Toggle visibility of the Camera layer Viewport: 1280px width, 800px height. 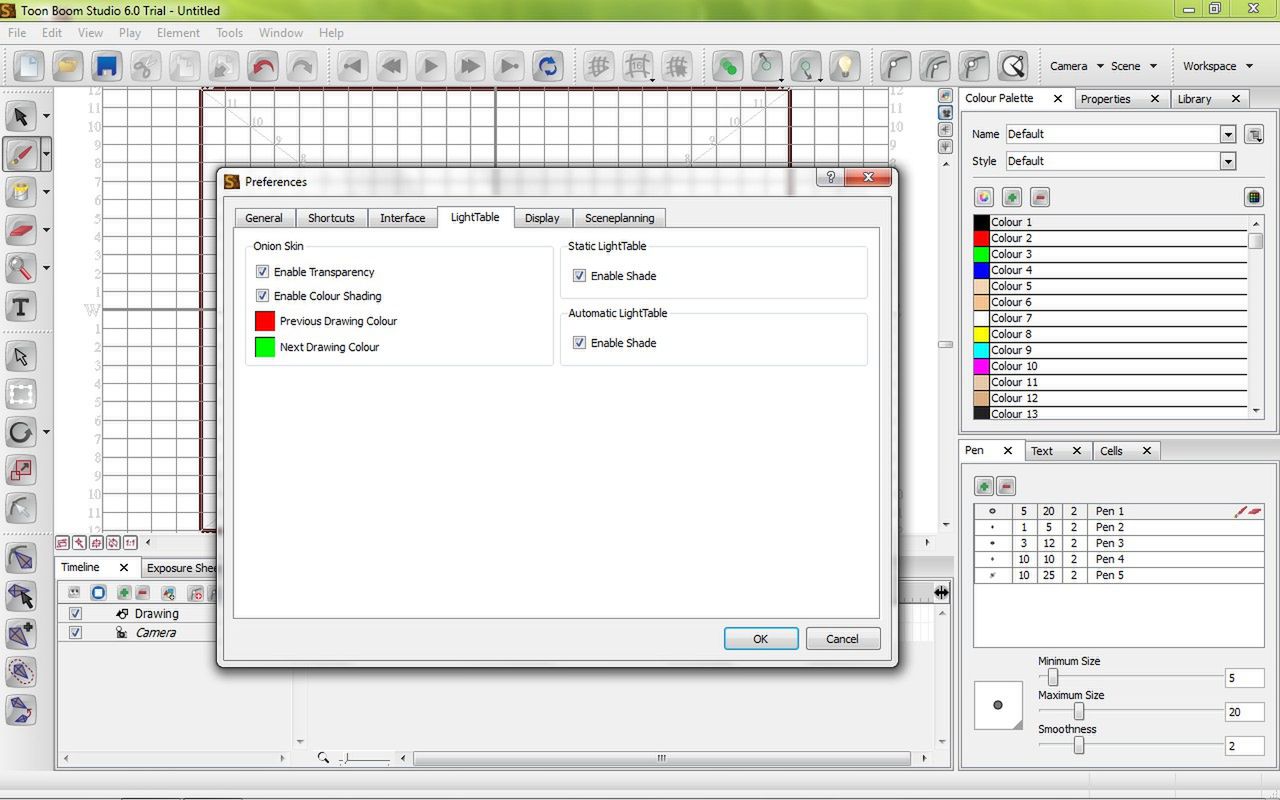coord(75,633)
